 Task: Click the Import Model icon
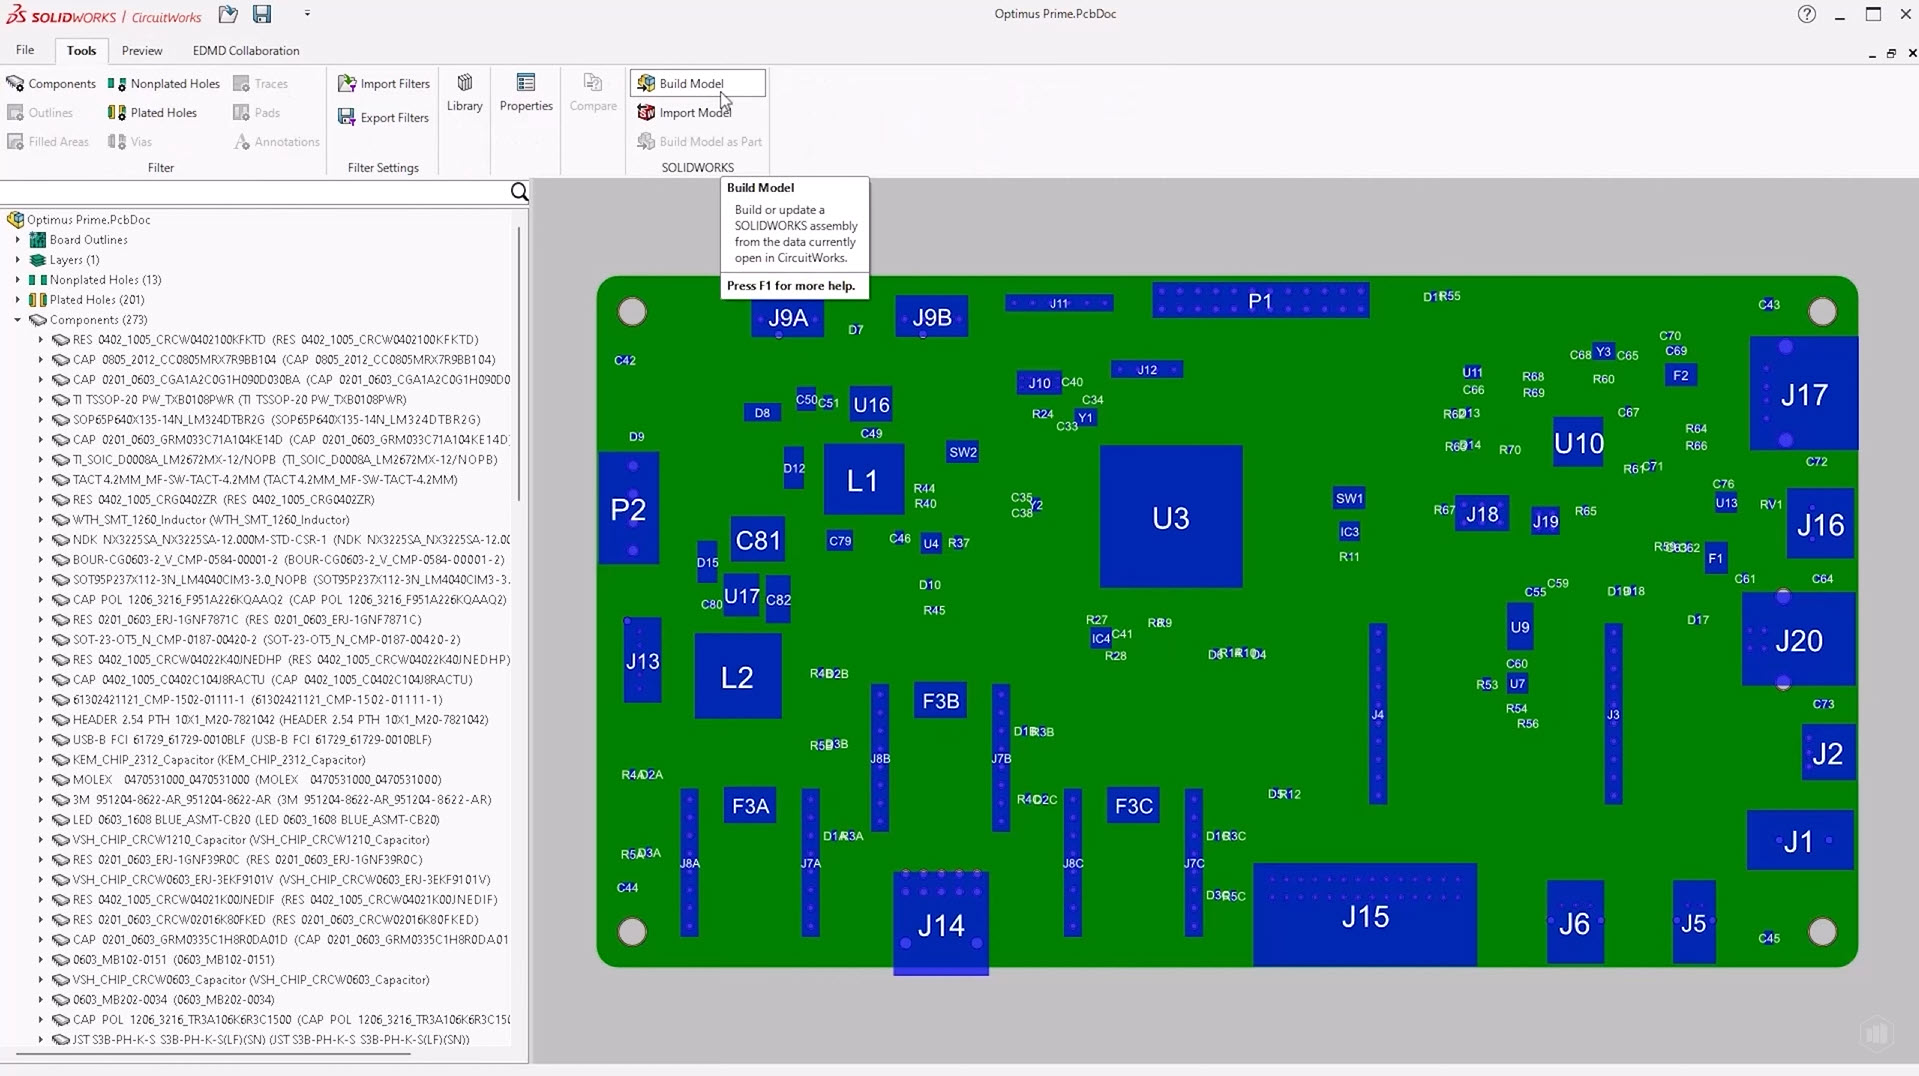point(647,112)
